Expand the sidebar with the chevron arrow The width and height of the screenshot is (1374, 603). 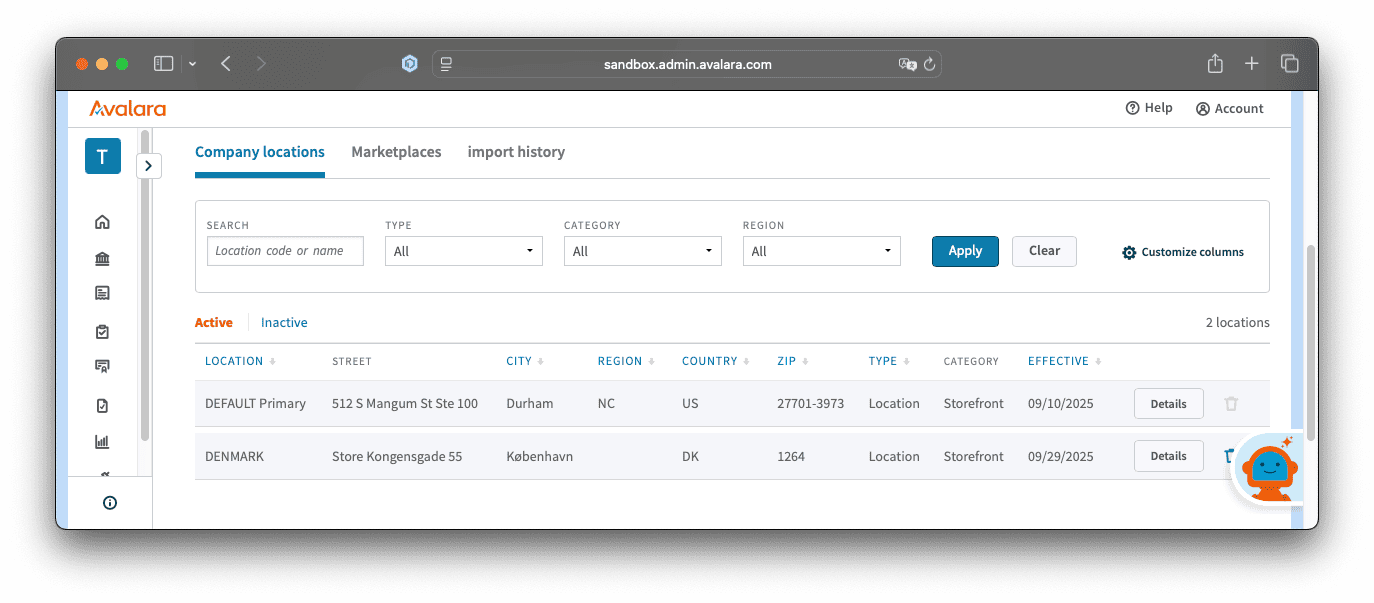[x=148, y=166]
